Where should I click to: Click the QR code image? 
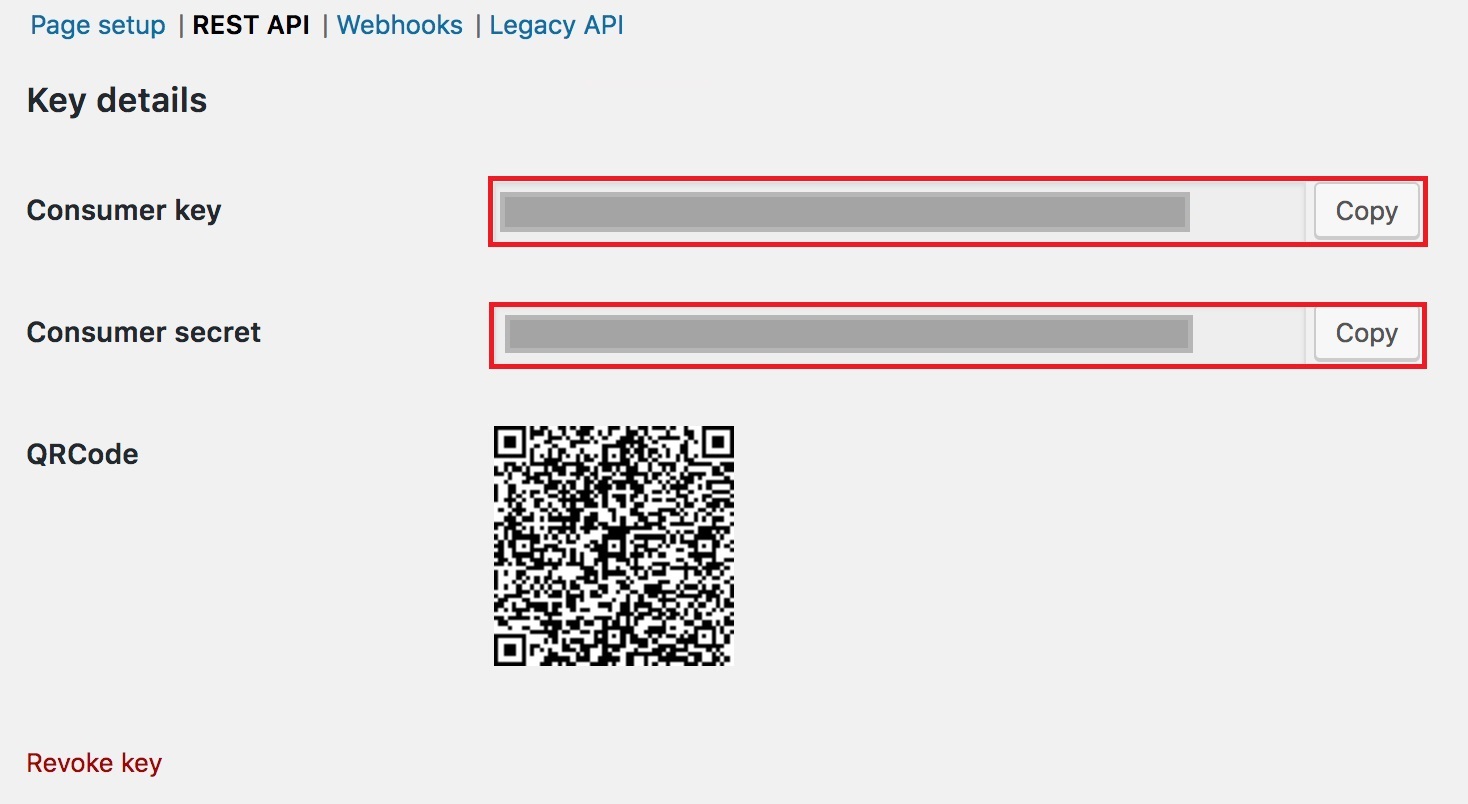click(x=614, y=546)
